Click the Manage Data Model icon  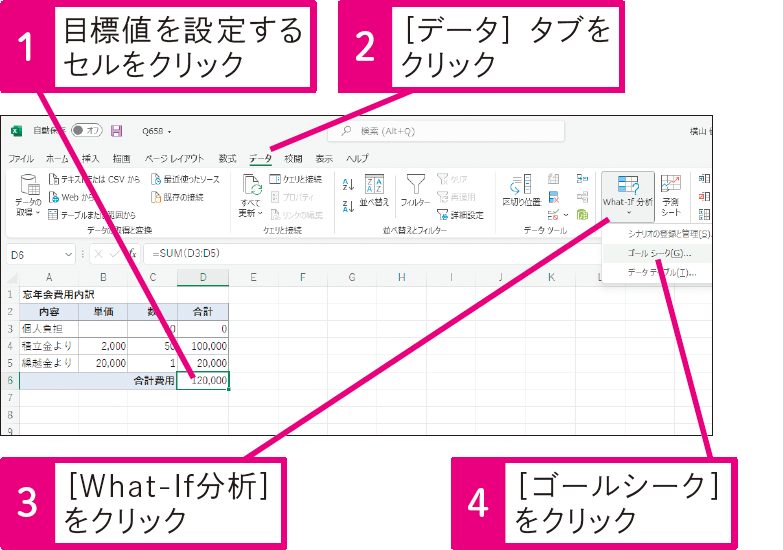click(582, 215)
